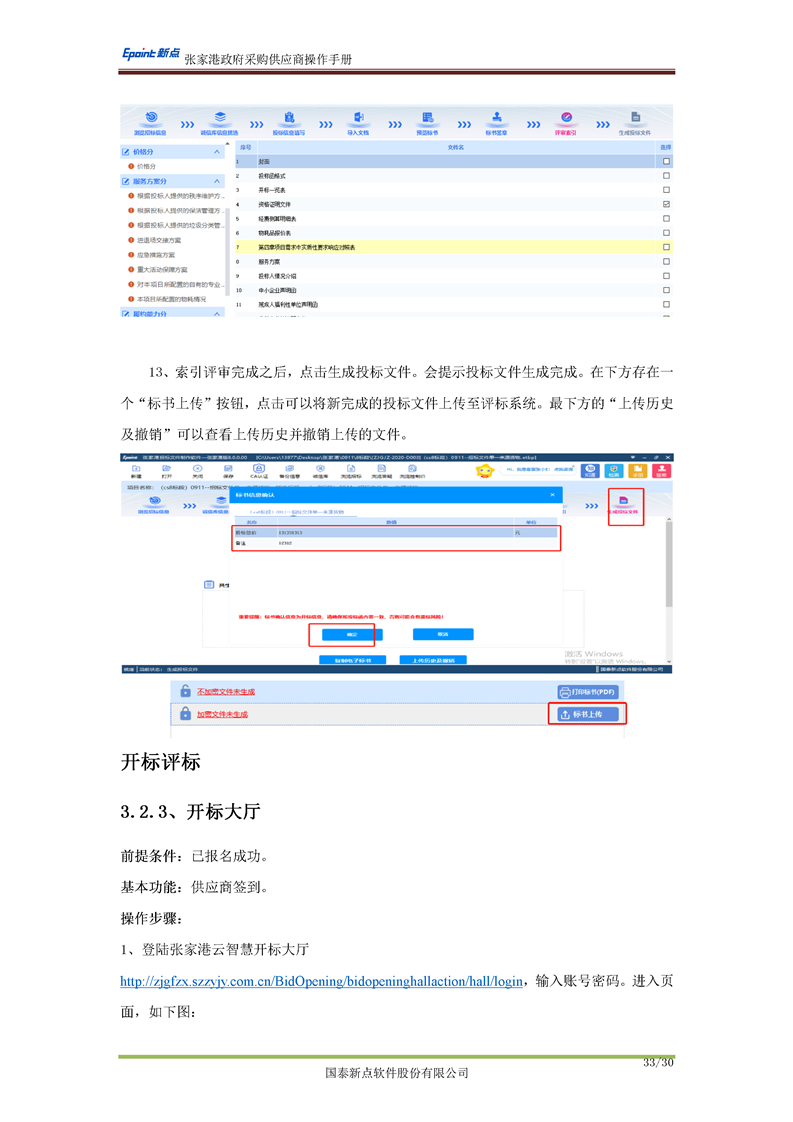Click the red-highlighted 生成投标文件 icon

[625, 504]
